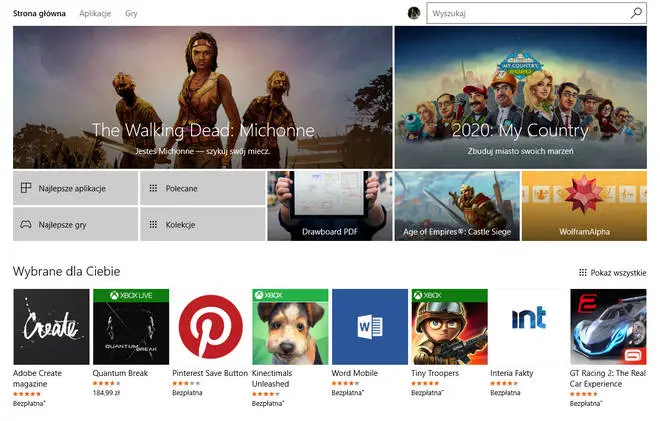
Task: Switch to the Gry tab
Action: 131,13
